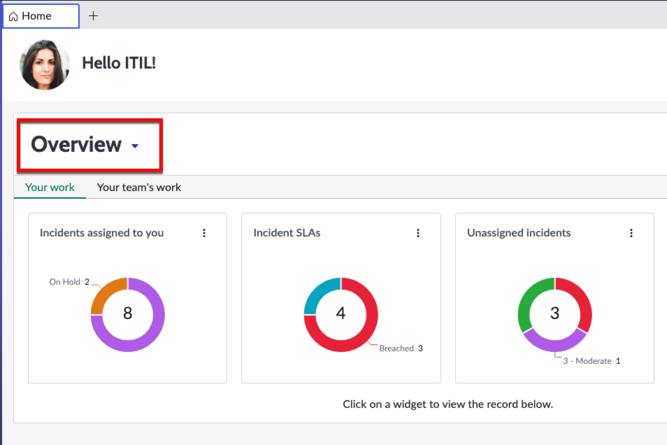Click the total 4 in SLAs donut

[x=341, y=313]
